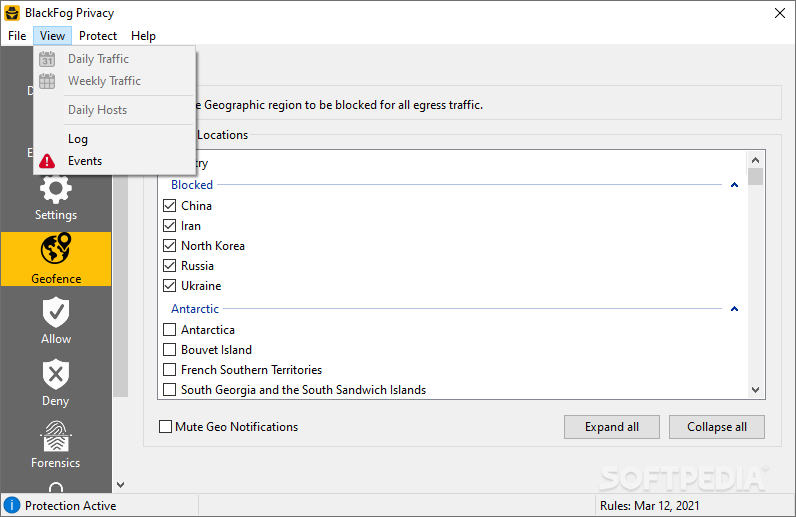The height and width of the screenshot is (517, 796).
Task: Open the File menu
Action: coord(17,36)
